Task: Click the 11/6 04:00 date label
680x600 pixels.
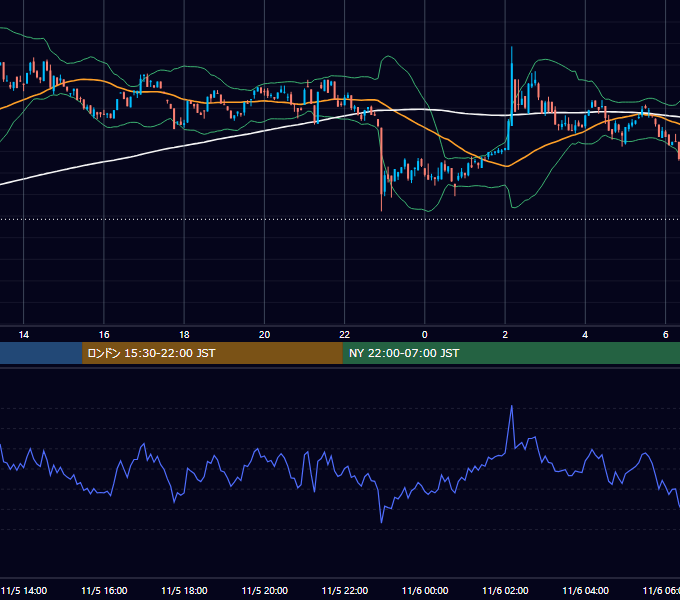Action: [x=585, y=590]
